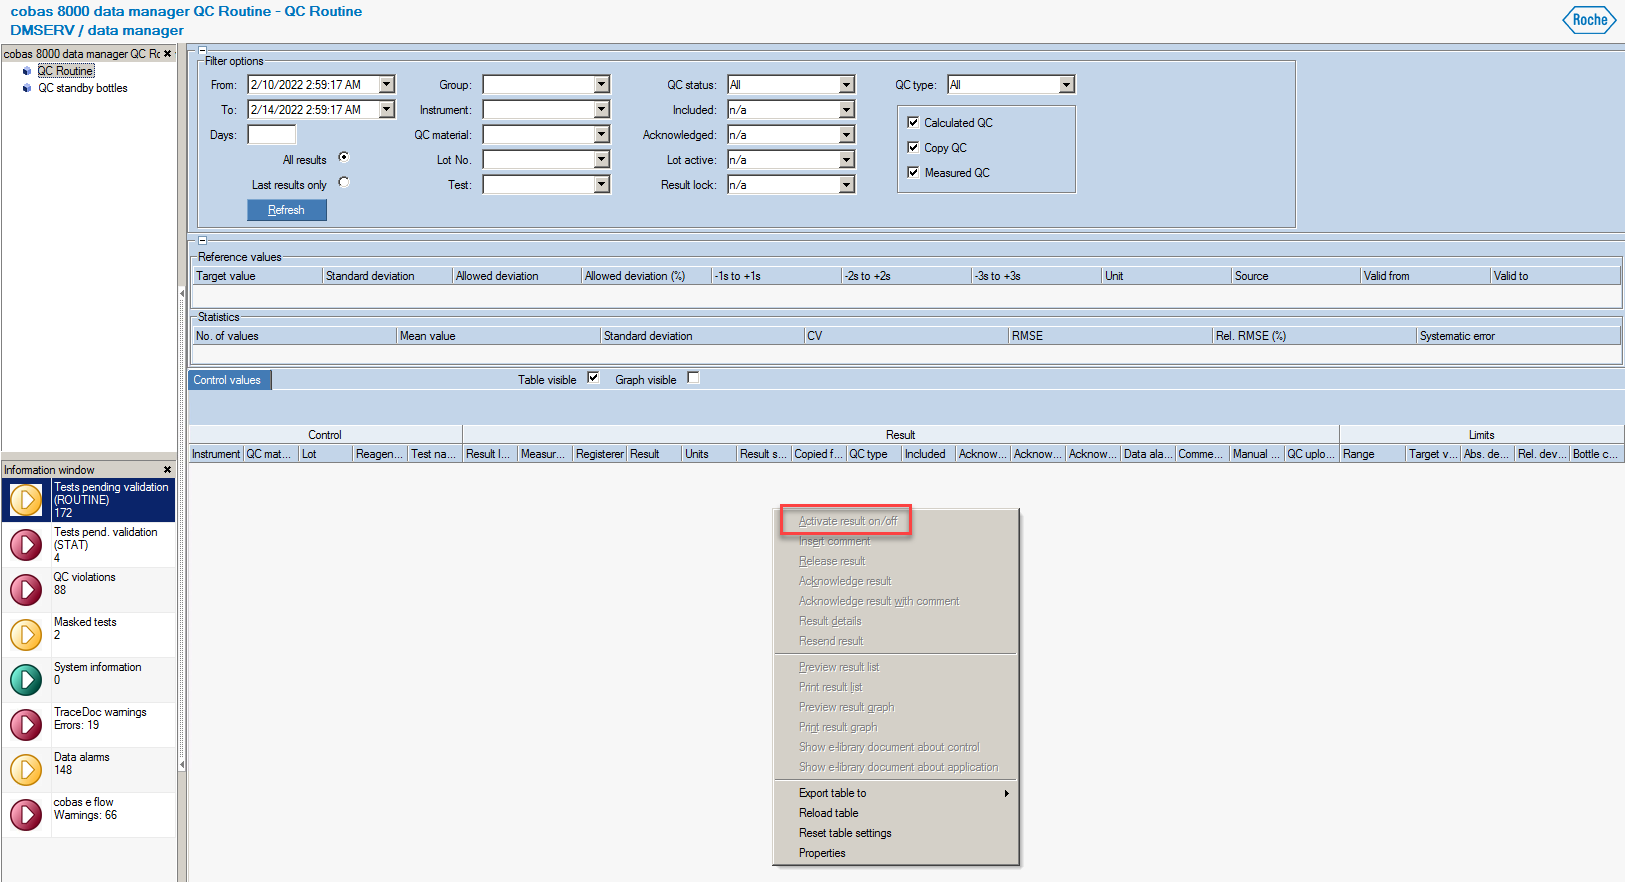The width and height of the screenshot is (1625, 882).
Task: Open QC Routine tree item
Action: (x=66, y=71)
